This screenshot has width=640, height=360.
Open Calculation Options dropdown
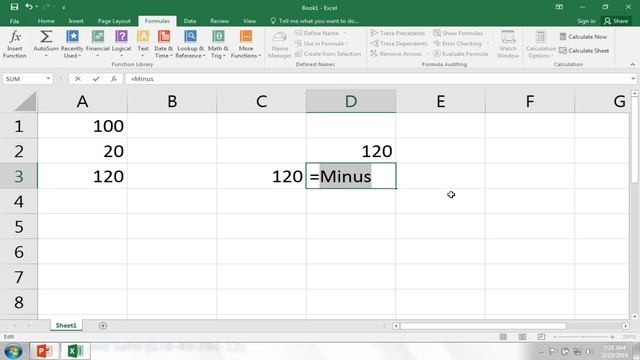[x=540, y=44]
